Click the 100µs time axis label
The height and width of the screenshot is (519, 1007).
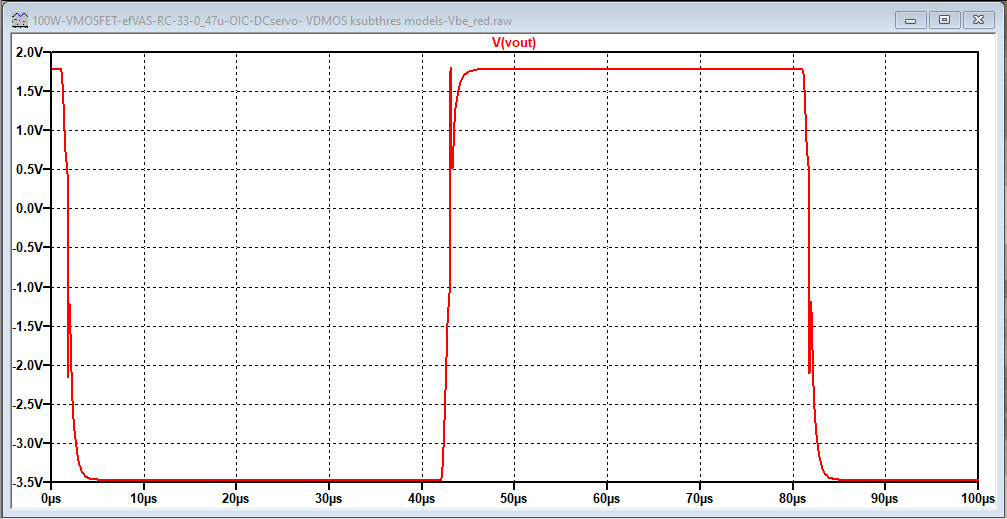click(x=977, y=499)
